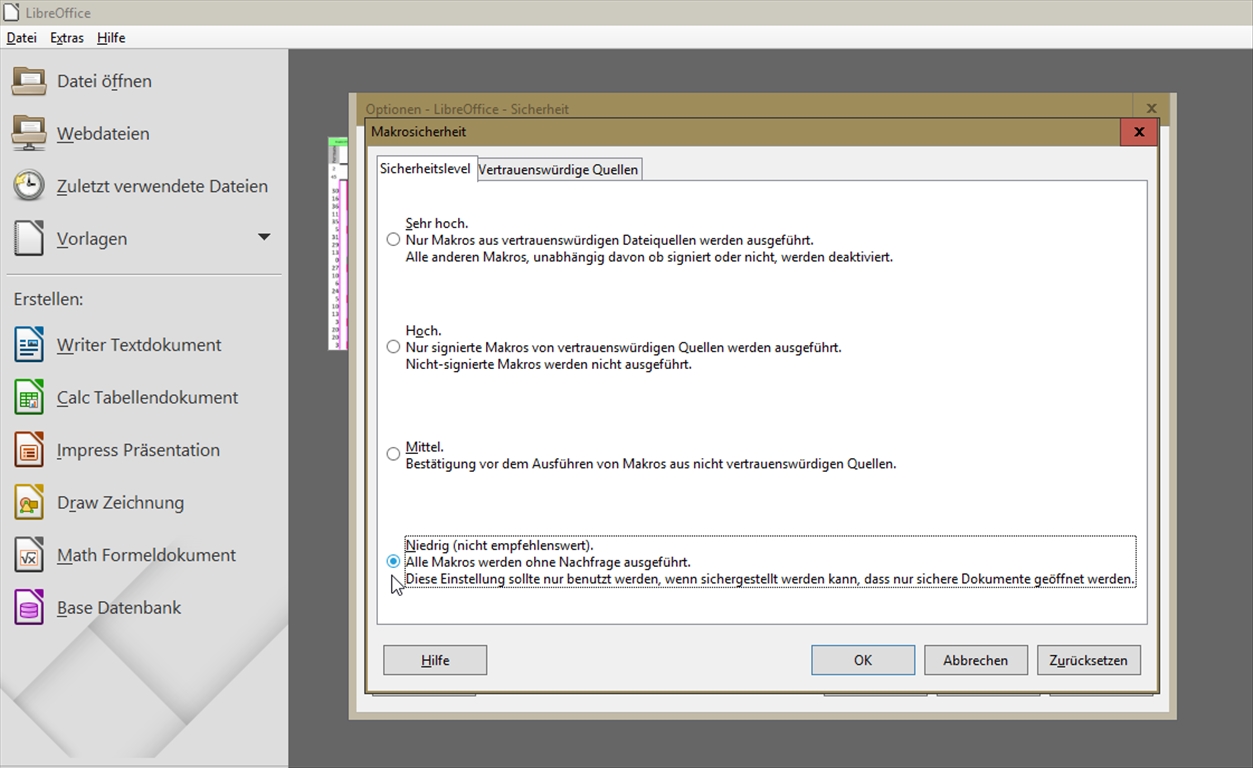This screenshot has width=1253, height=768.
Task: Click the Zuletzt verwendete Dateien label
Action: click(162, 186)
